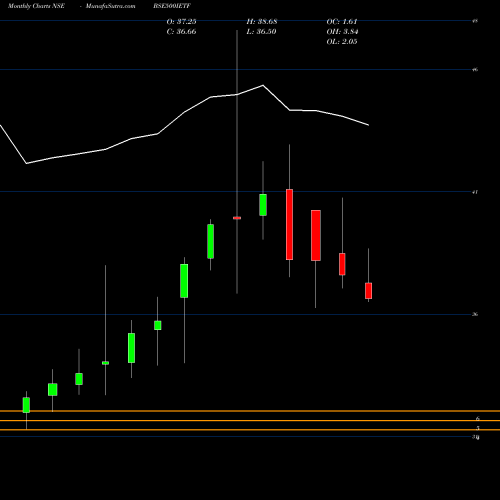Click the 'OC: 1.61' value
The image size is (500, 500).
[x=342, y=22]
